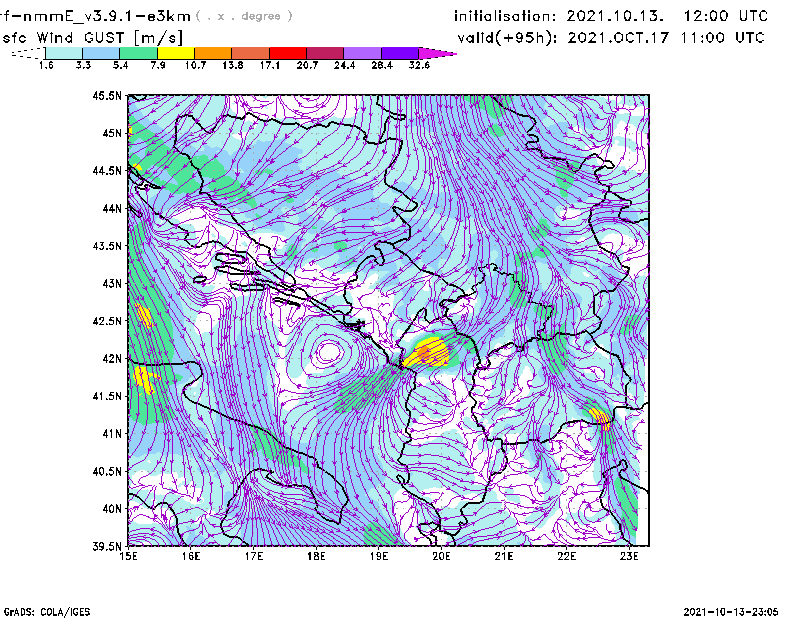Click the "19E" longitude label
The height and width of the screenshot is (618, 800).
click(379, 556)
